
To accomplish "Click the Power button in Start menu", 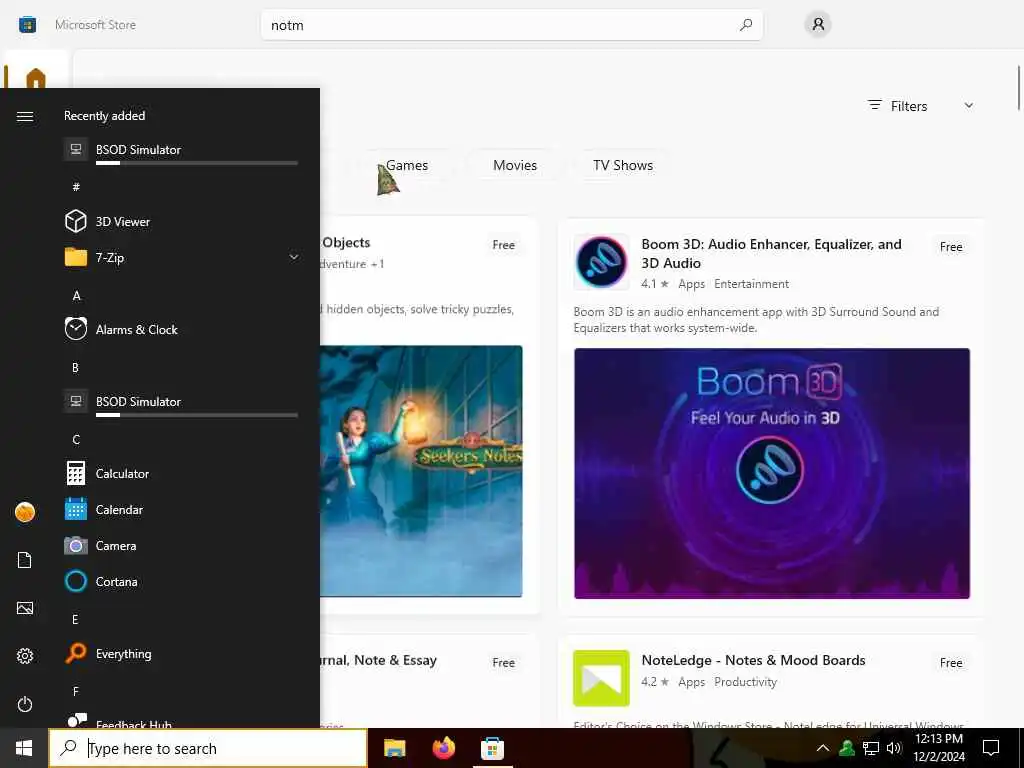I will click(x=25, y=704).
